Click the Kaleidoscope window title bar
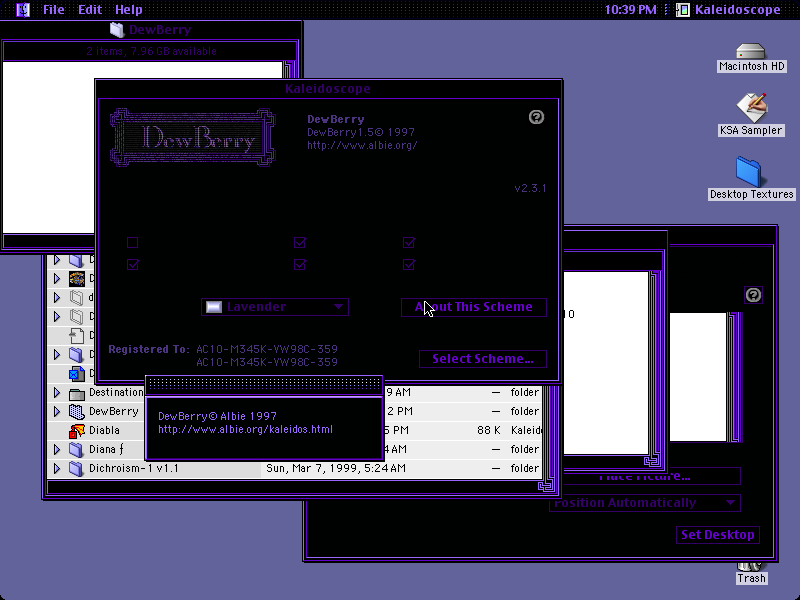This screenshot has width=800, height=600. [329, 89]
